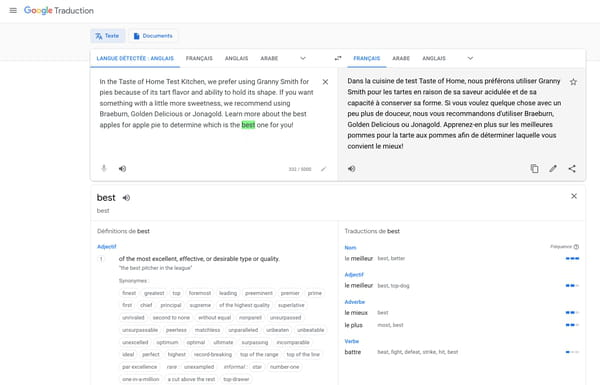This screenshot has width=600, height=385.
Task: Open handwriting pencil input tool
Action: [x=324, y=169]
